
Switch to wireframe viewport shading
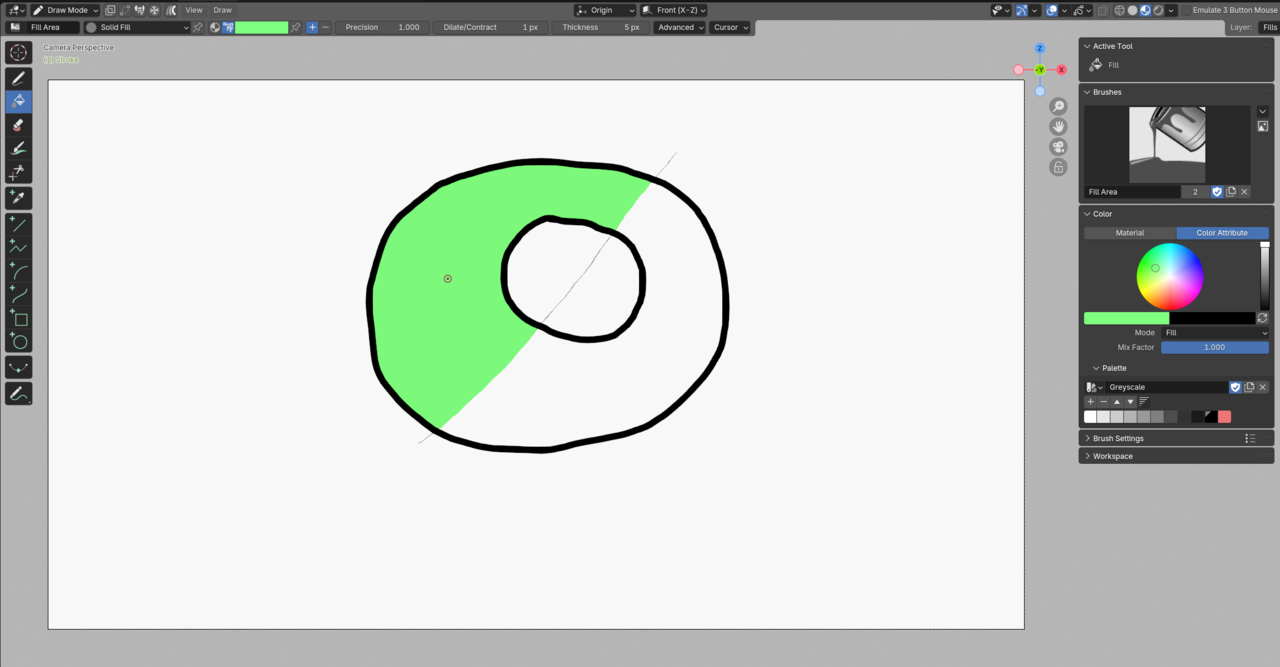1120,10
